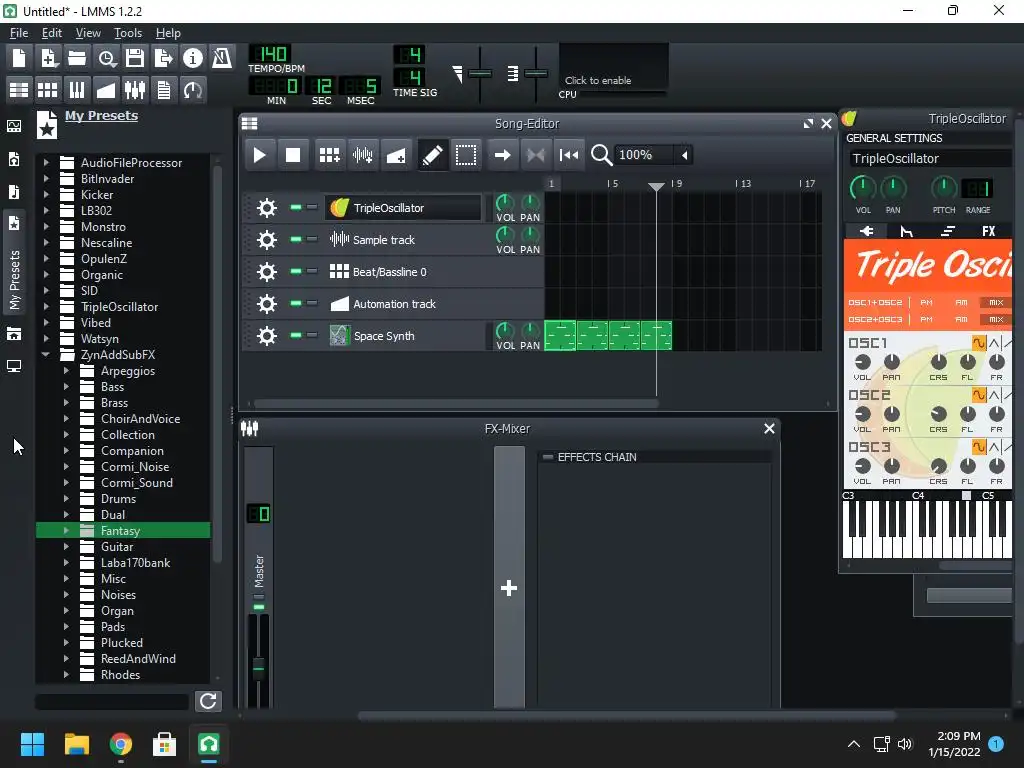Open the File menu
This screenshot has width=1024, height=768.
[19, 33]
